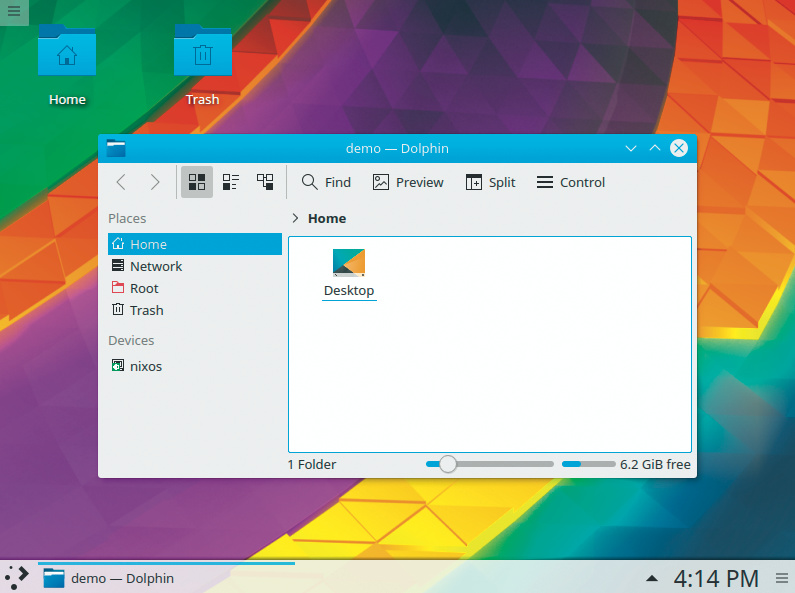The width and height of the screenshot is (795, 593).
Task: Switch to Details view mode
Action: tap(265, 182)
